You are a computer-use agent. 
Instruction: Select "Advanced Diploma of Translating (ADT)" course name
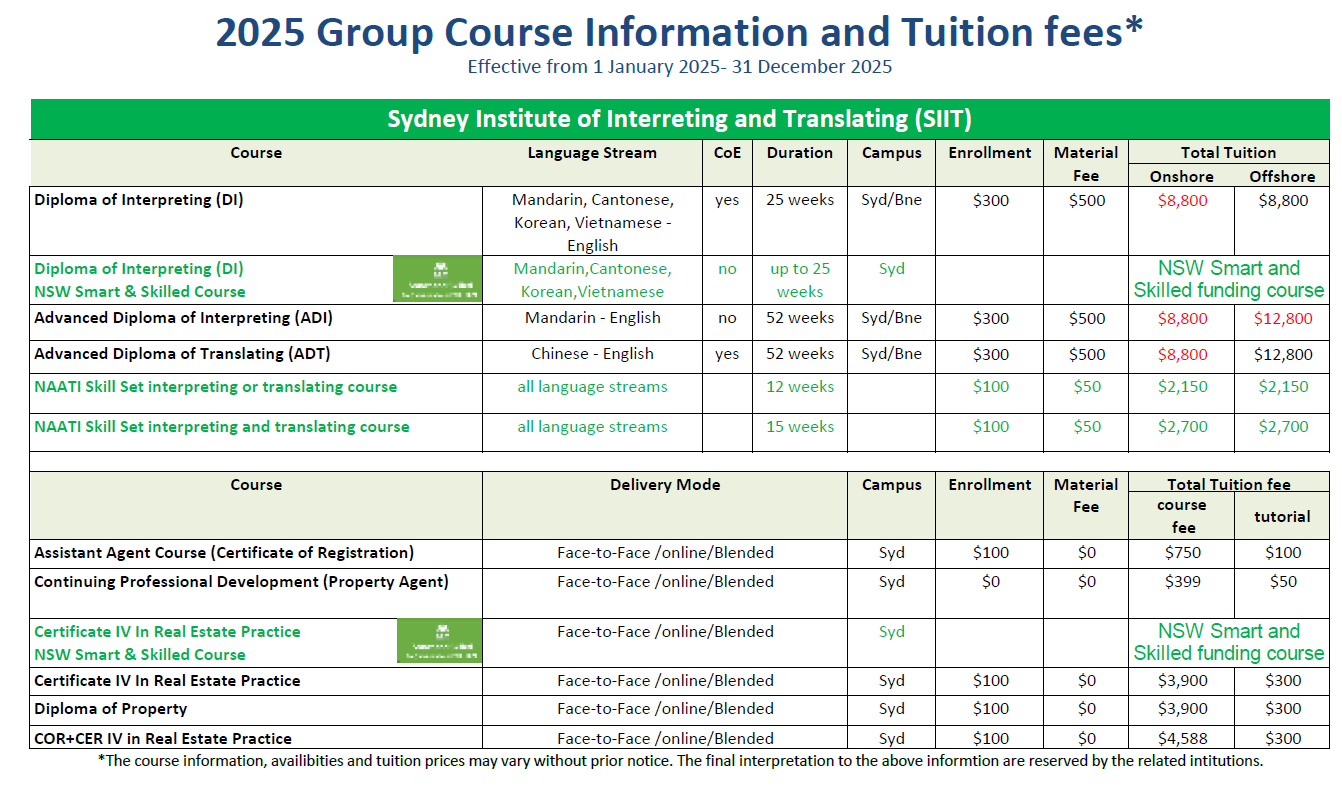point(182,354)
